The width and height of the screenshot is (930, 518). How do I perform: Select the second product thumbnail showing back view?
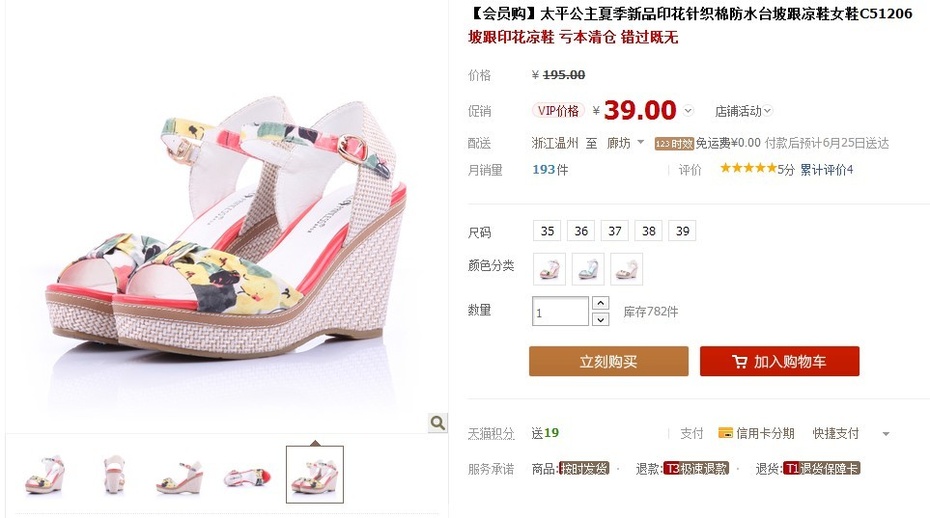(x=113, y=475)
